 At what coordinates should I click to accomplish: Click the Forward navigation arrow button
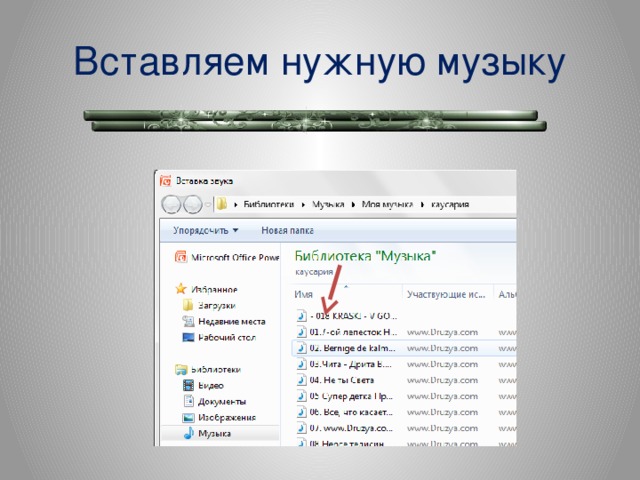(192, 204)
